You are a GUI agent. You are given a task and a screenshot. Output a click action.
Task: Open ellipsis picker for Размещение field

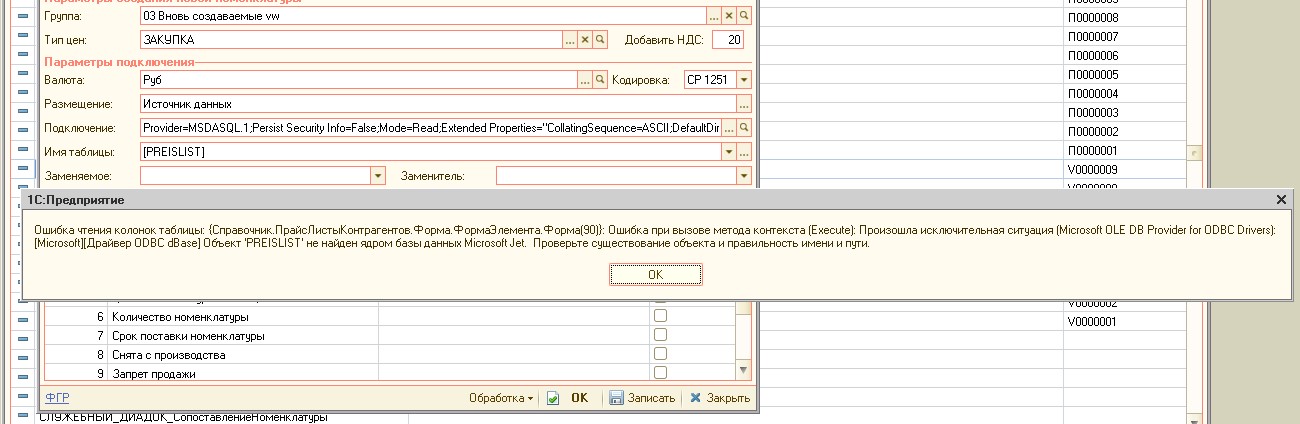tap(744, 103)
